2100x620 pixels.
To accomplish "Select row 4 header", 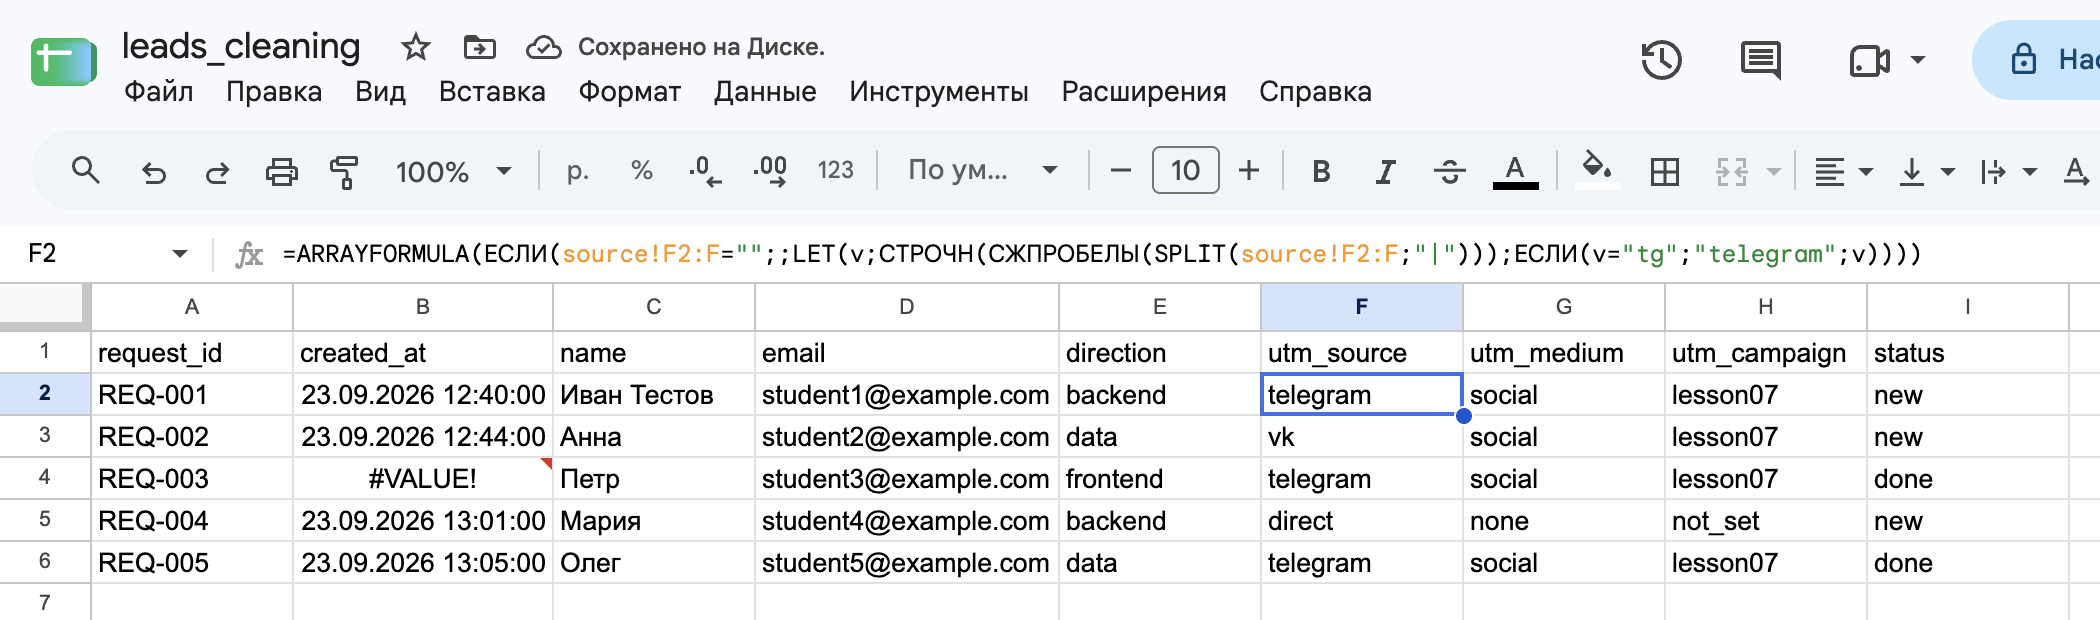I will [x=44, y=478].
